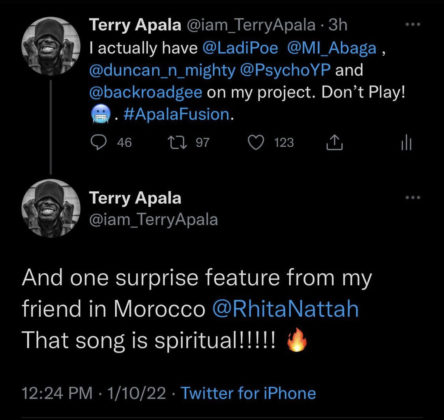Click the reply speech bubble icon
This screenshot has width=444, height=420.
(x=99, y=143)
